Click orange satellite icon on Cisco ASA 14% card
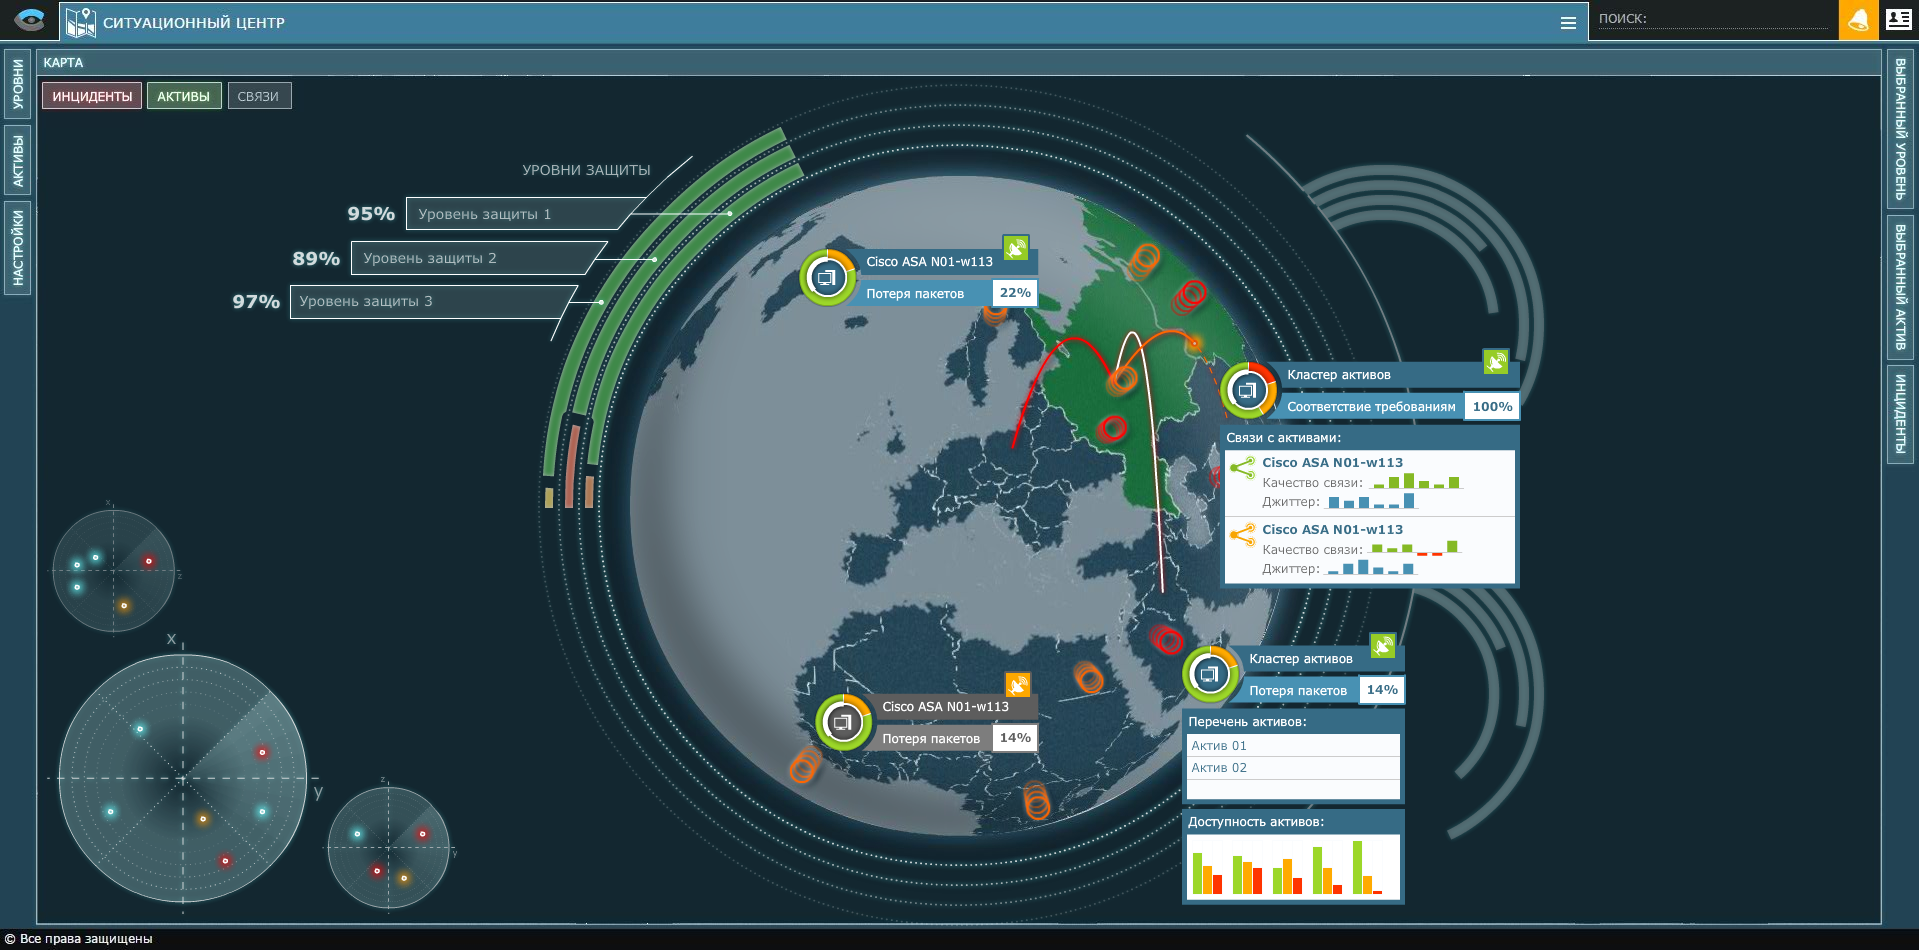 click(x=1017, y=685)
